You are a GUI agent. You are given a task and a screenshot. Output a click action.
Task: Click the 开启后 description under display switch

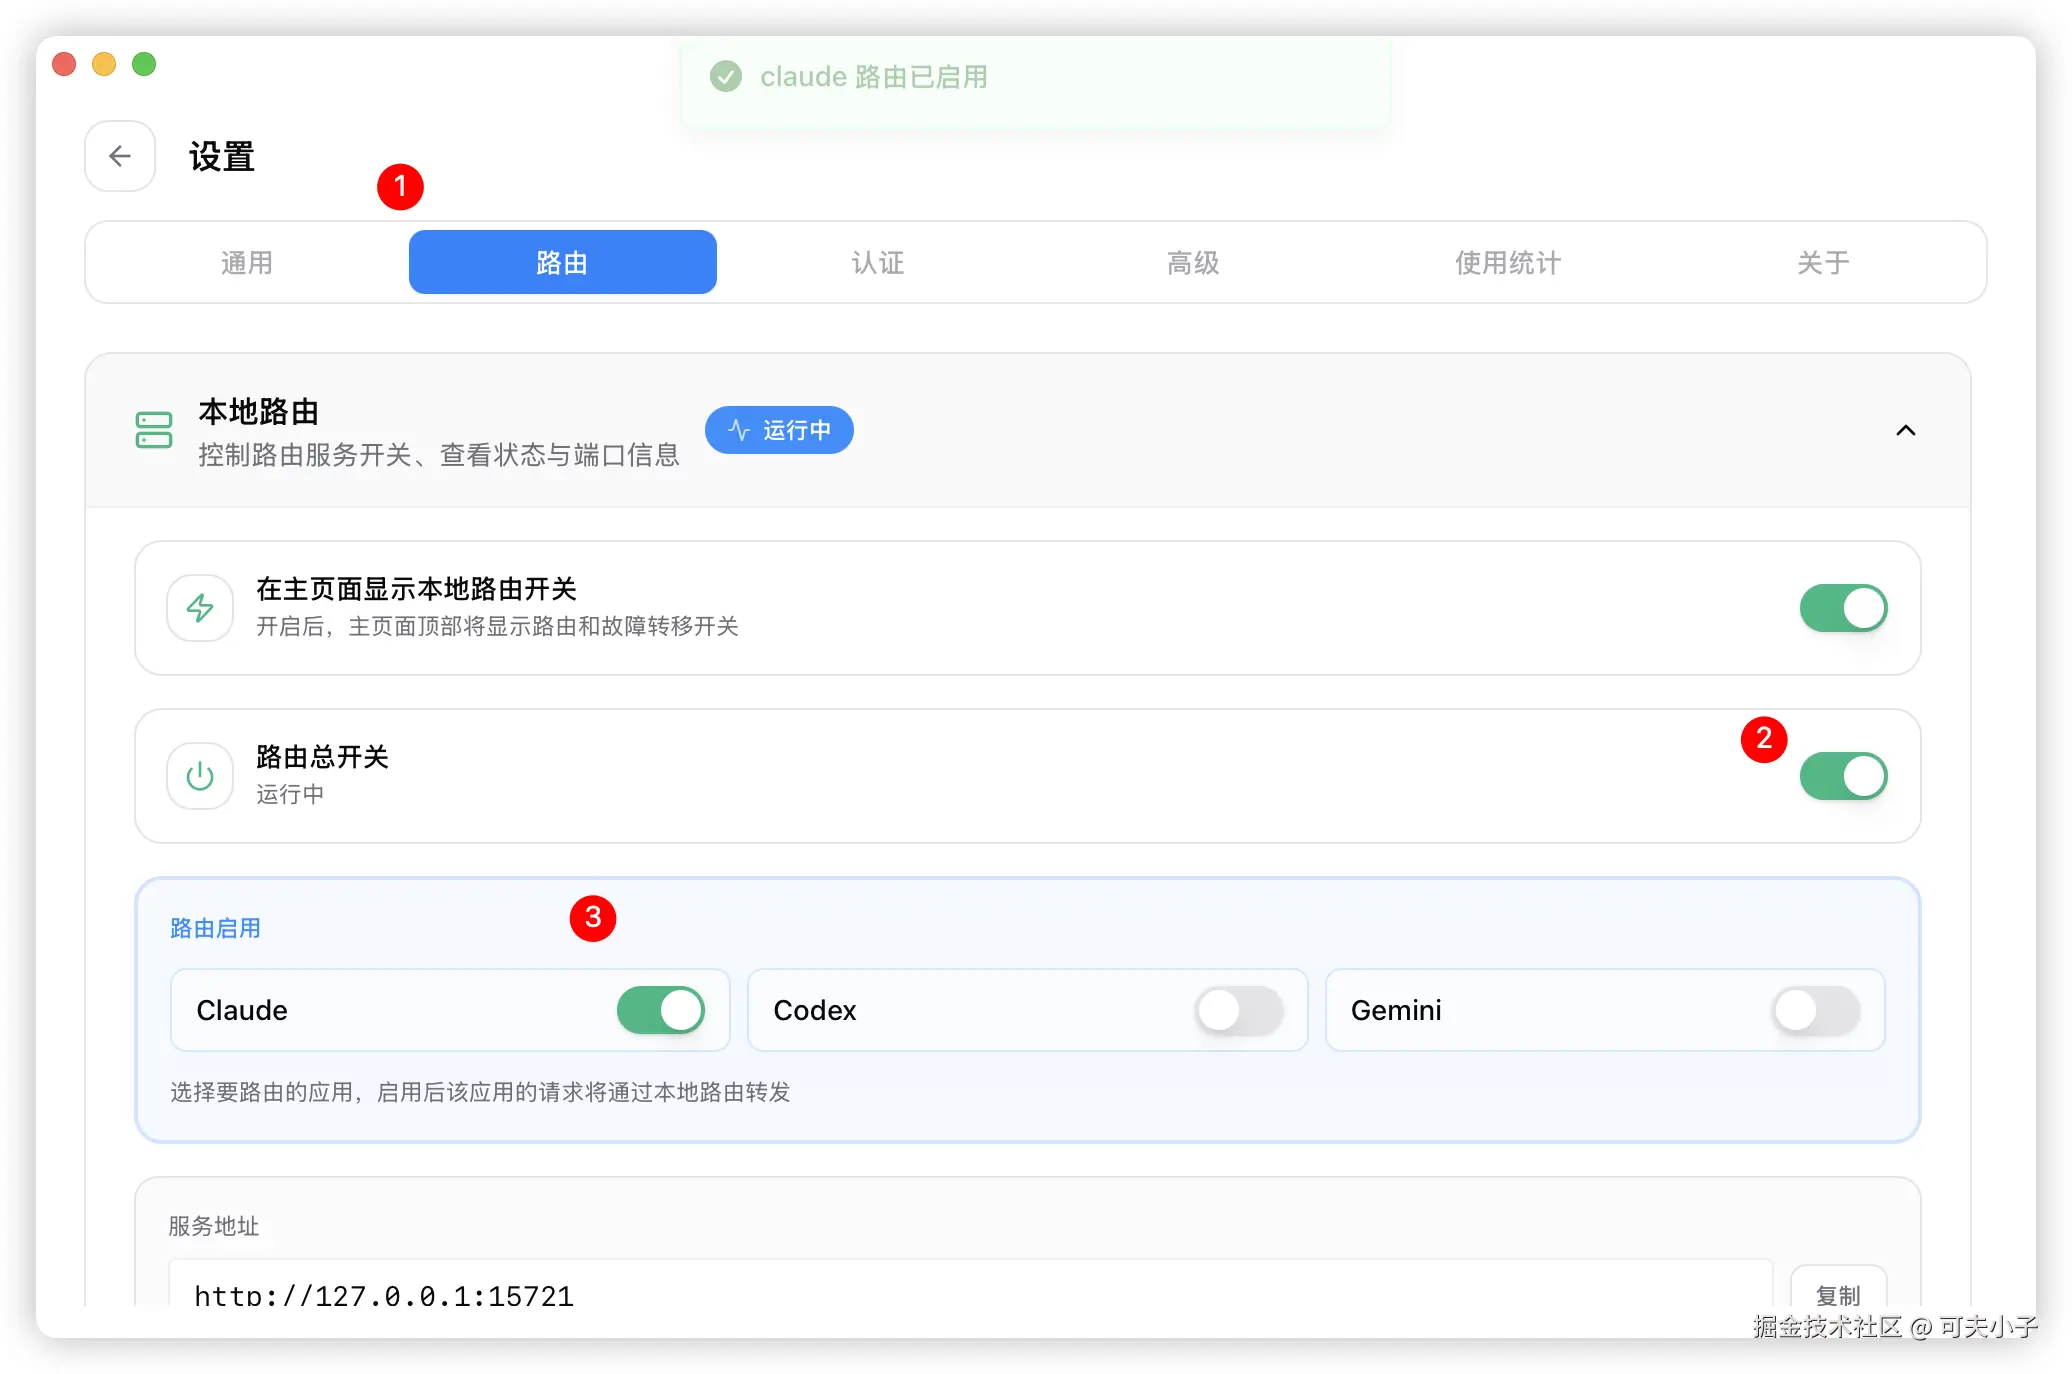(497, 626)
